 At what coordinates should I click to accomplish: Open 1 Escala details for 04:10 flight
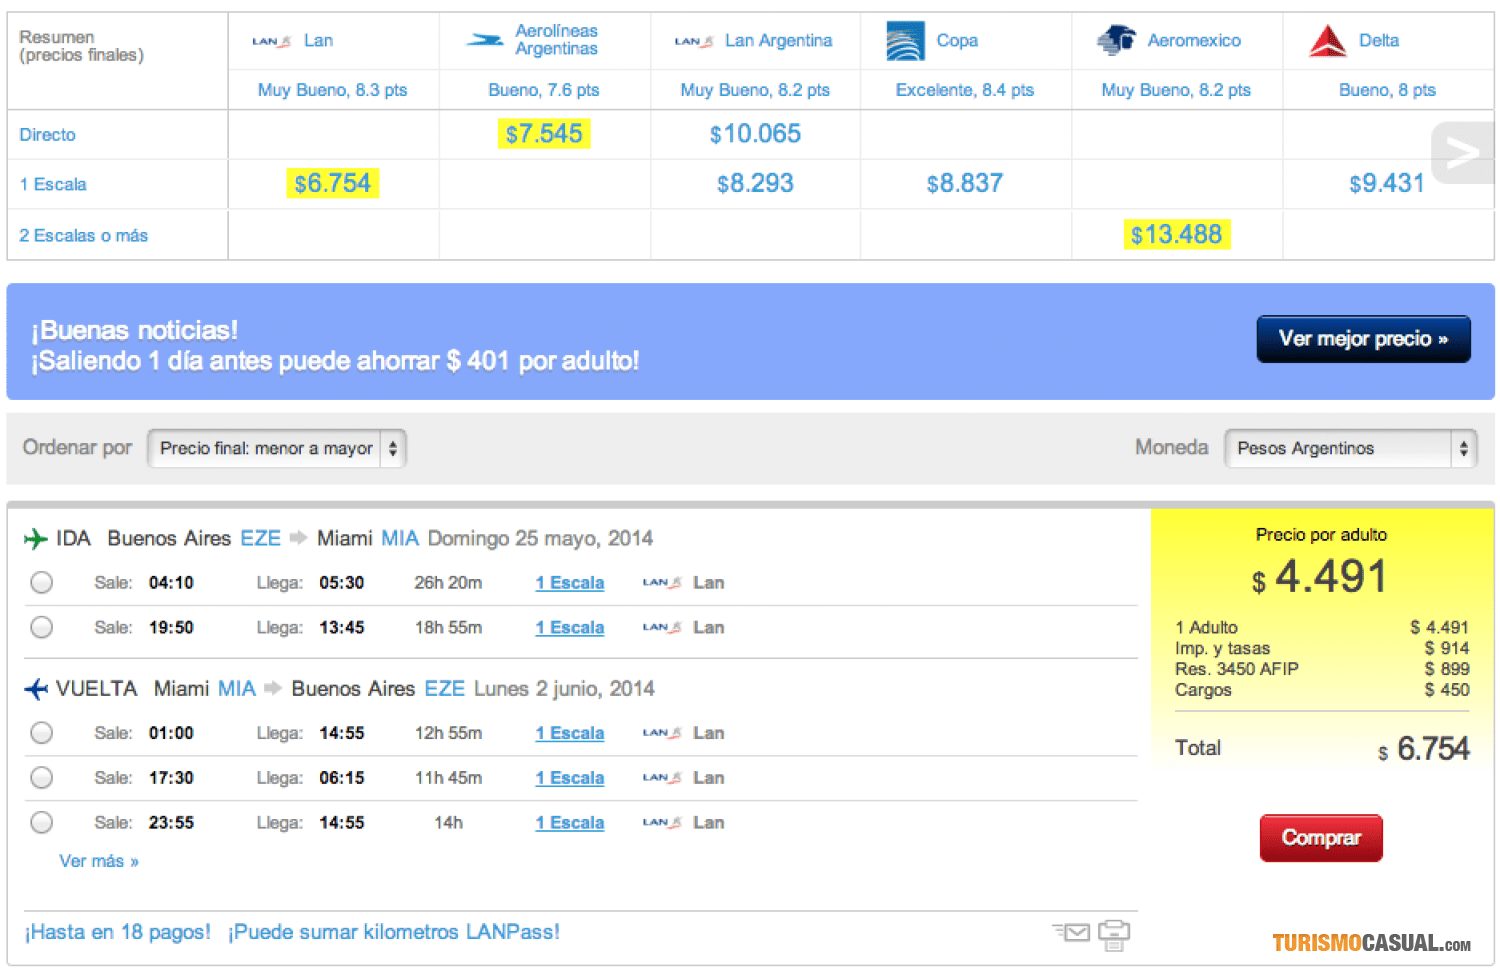click(570, 583)
